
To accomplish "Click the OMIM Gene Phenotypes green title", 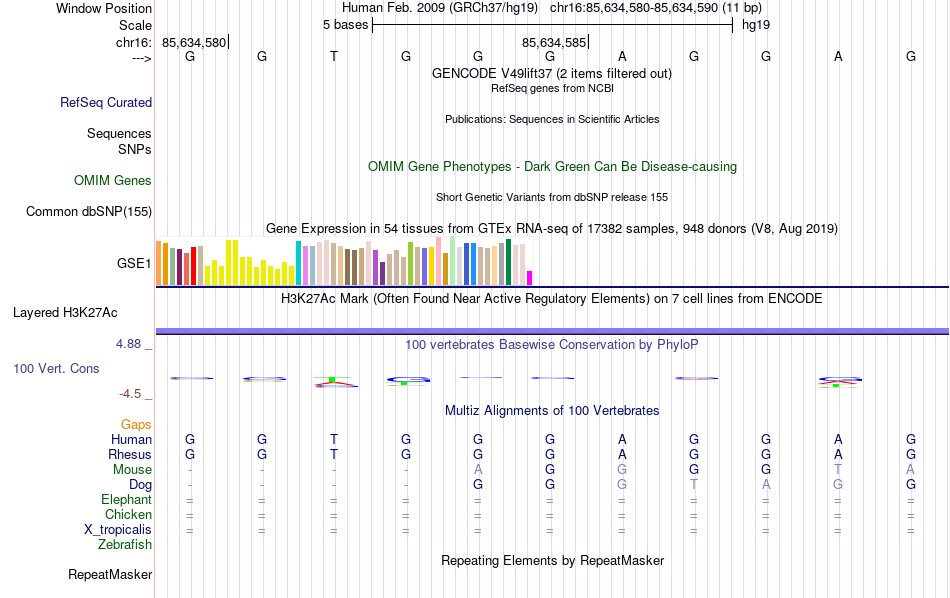I will coord(552,167).
